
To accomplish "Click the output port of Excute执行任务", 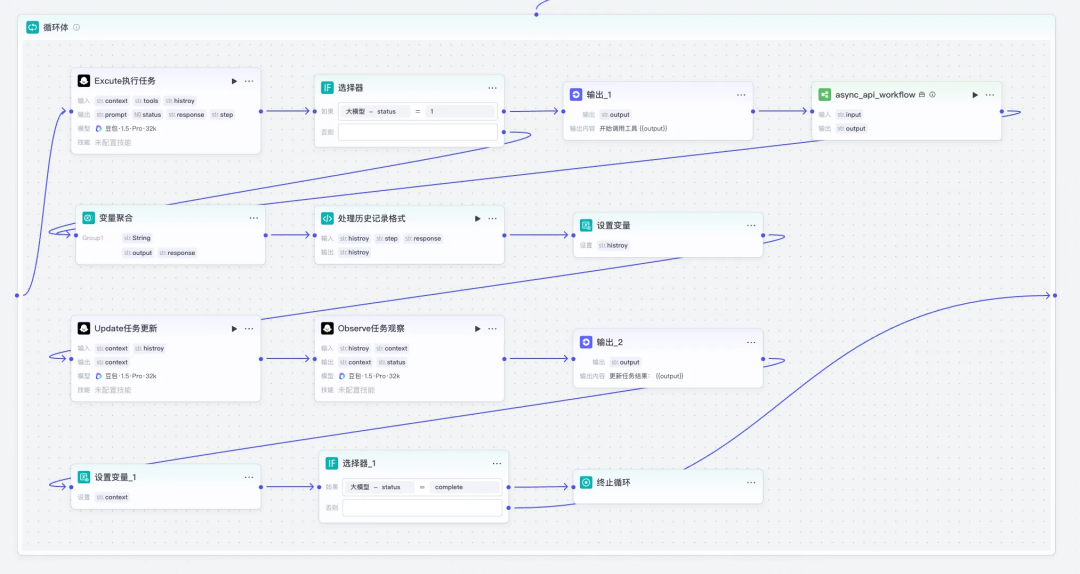I will [261, 111].
